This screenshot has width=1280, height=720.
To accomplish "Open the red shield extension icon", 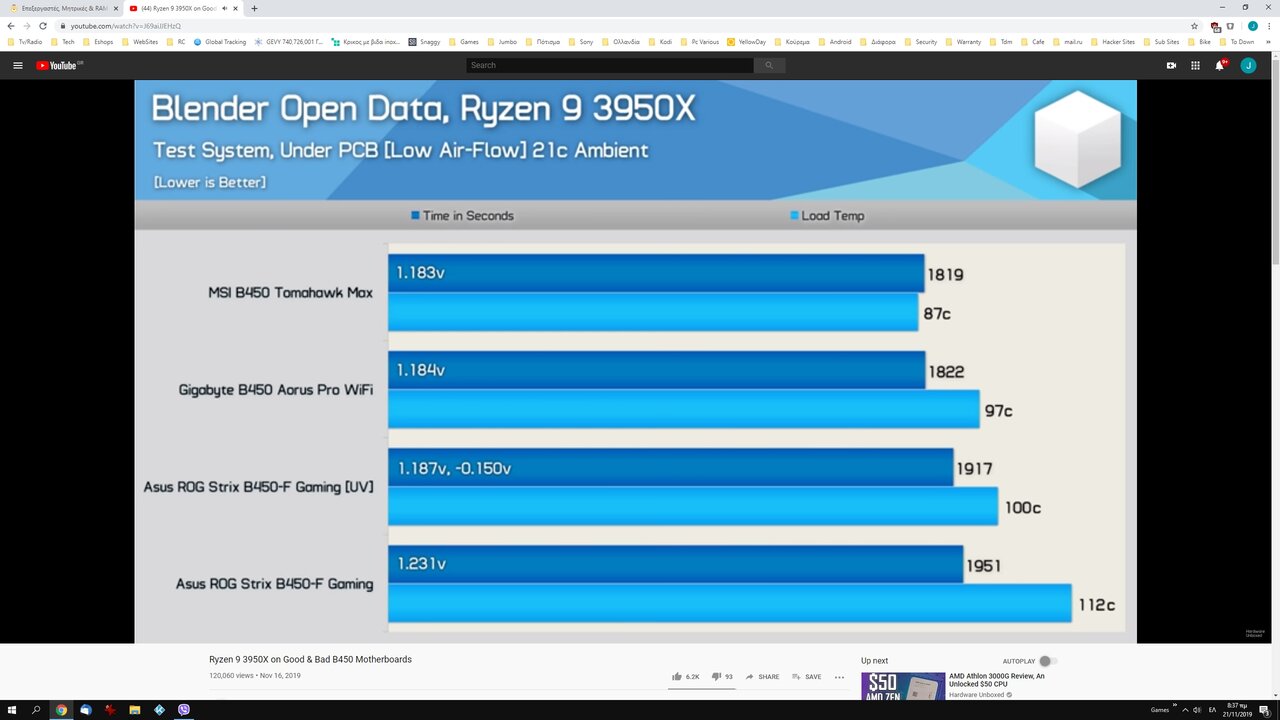I will point(1215,26).
